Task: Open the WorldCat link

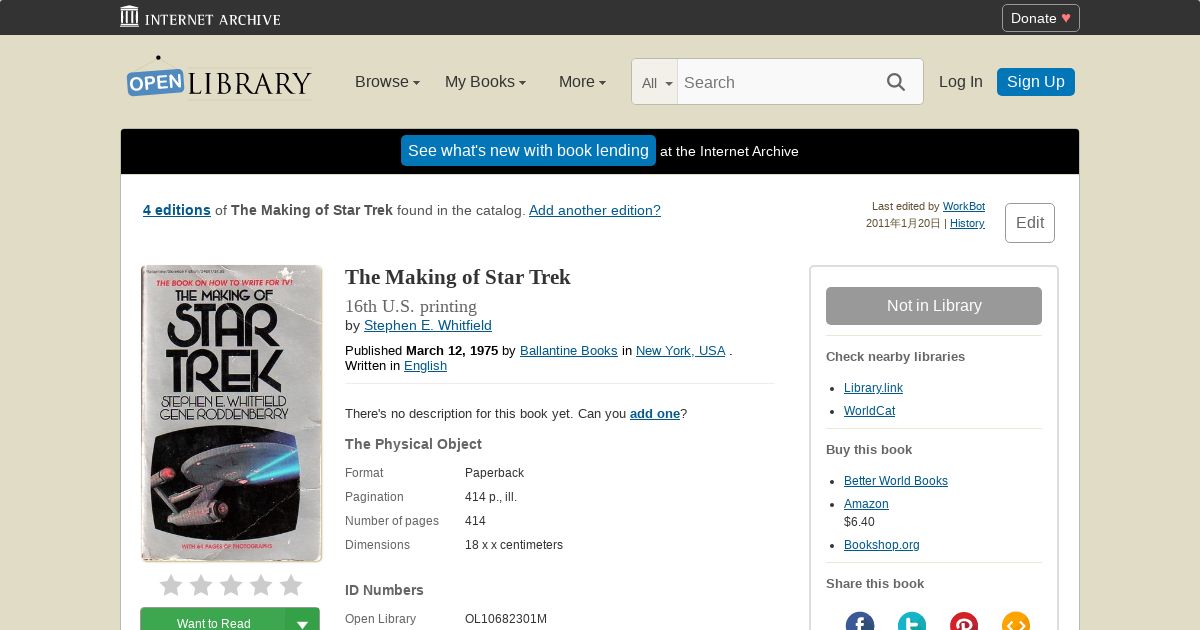Action: coord(870,411)
